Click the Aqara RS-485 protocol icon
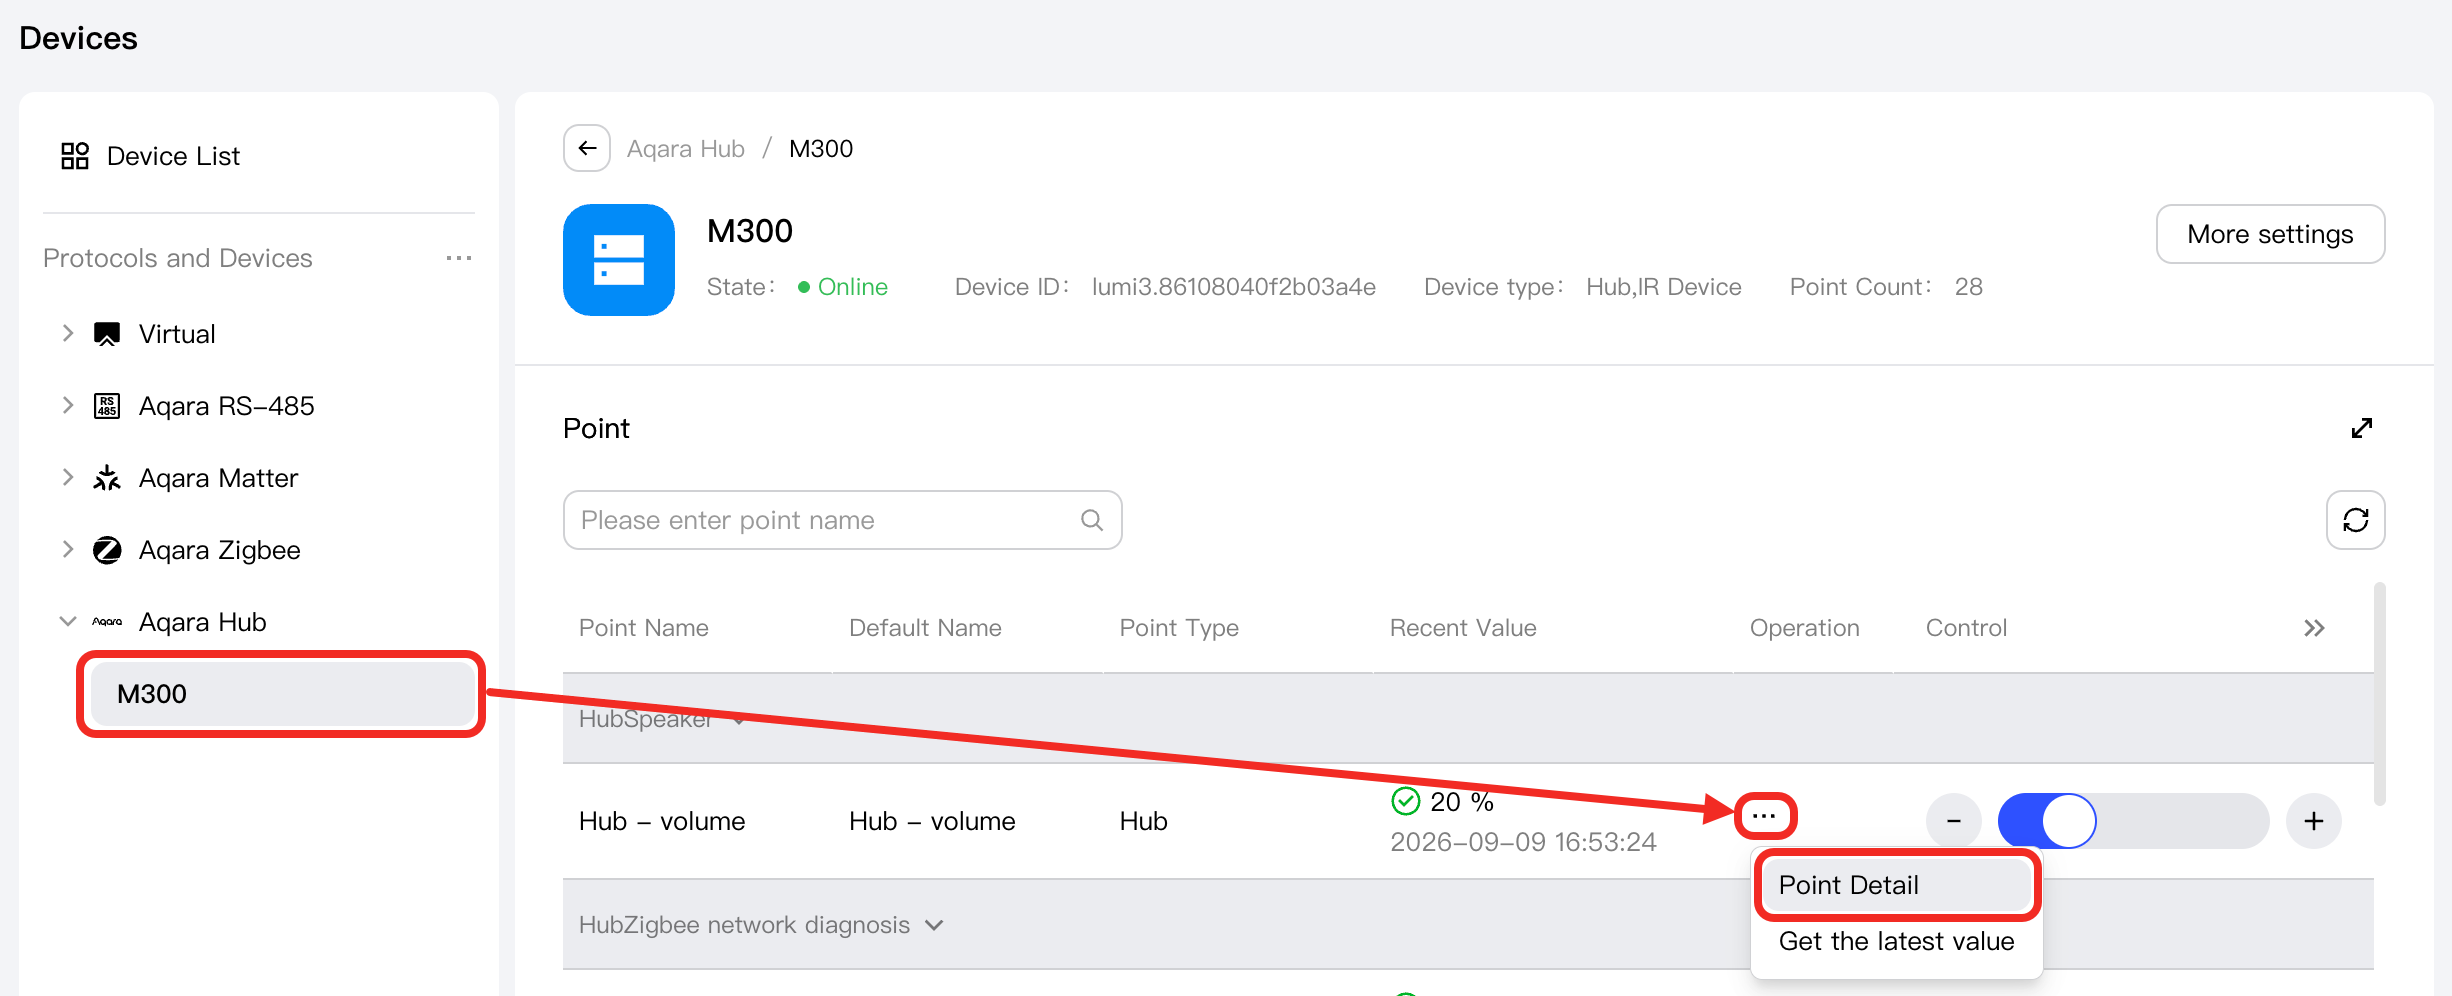 pyautogui.click(x=107, y=406)
